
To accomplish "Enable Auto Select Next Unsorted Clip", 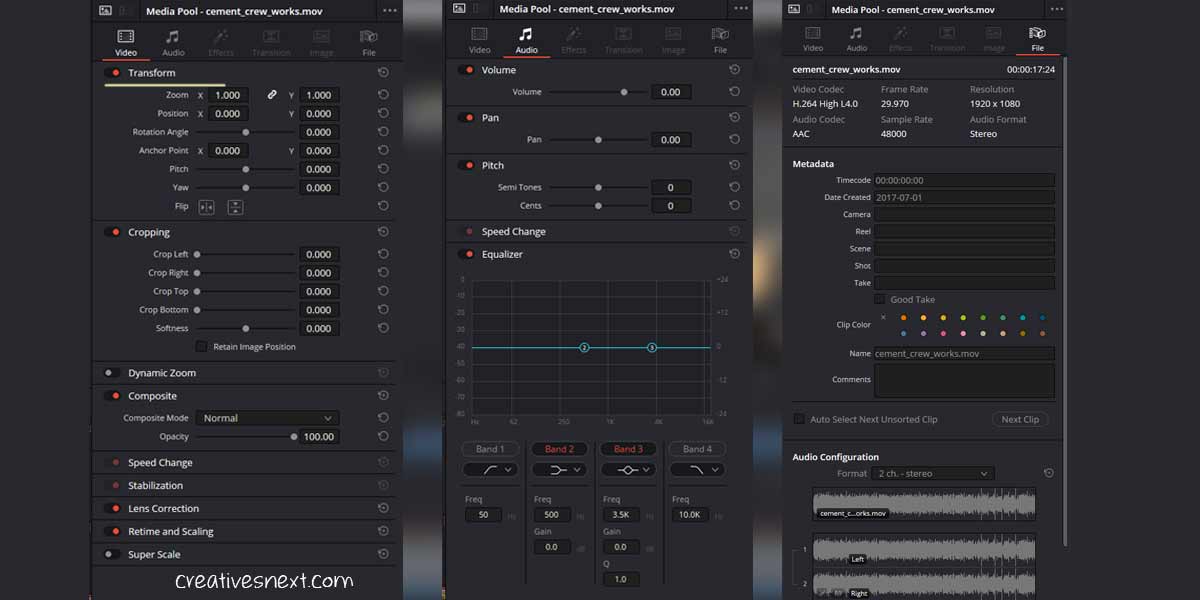I will 799,419.
